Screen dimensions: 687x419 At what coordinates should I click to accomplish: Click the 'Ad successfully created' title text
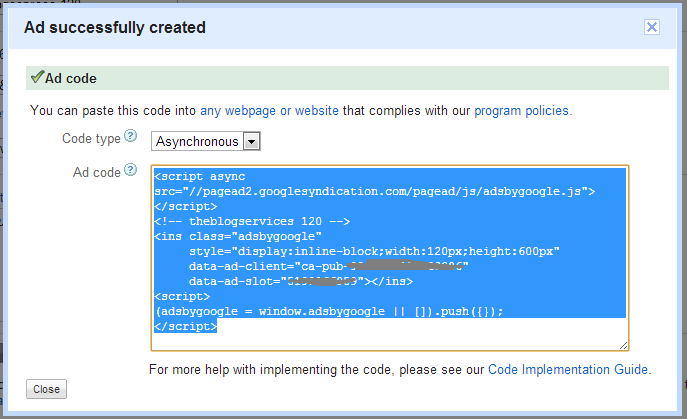115,28
